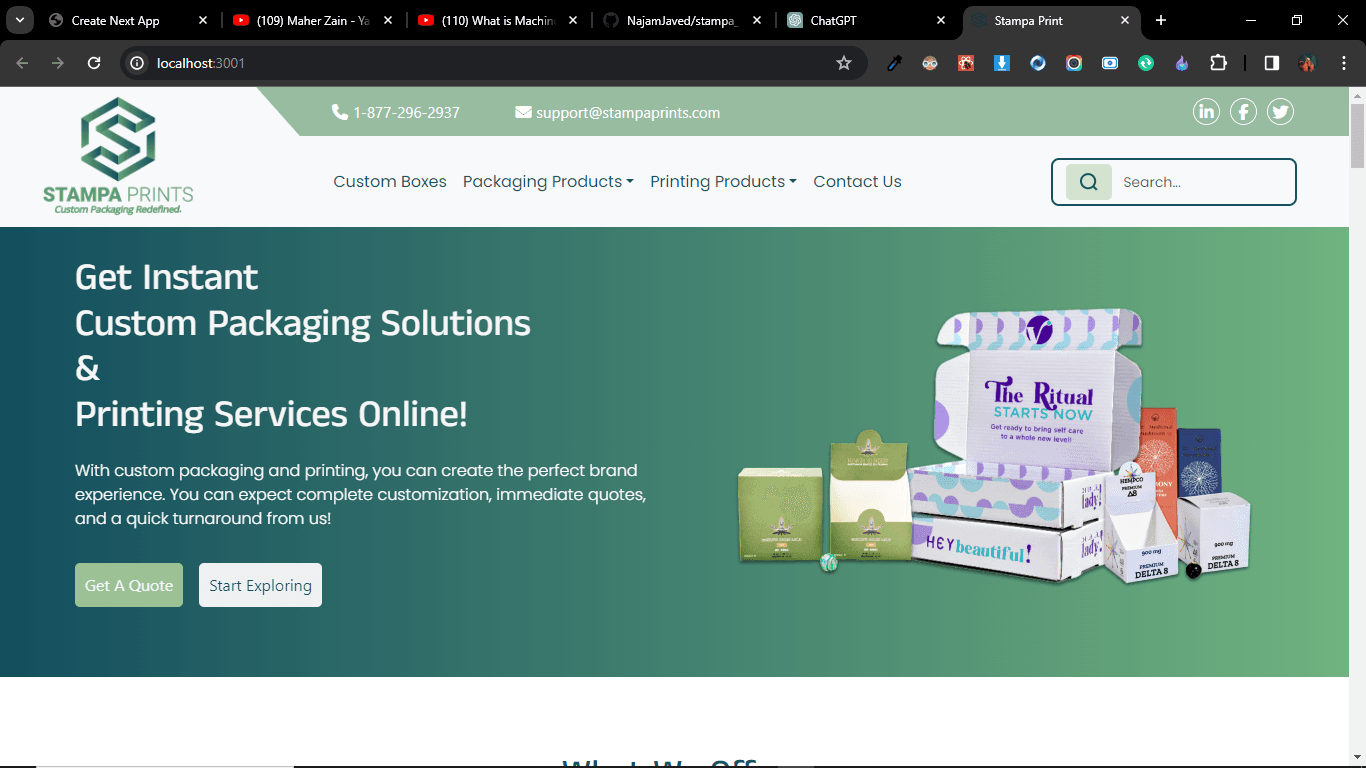Screen dimensions: 1366x768
Task: Click the Stampa Prints logo
Action: coord(118,156)
